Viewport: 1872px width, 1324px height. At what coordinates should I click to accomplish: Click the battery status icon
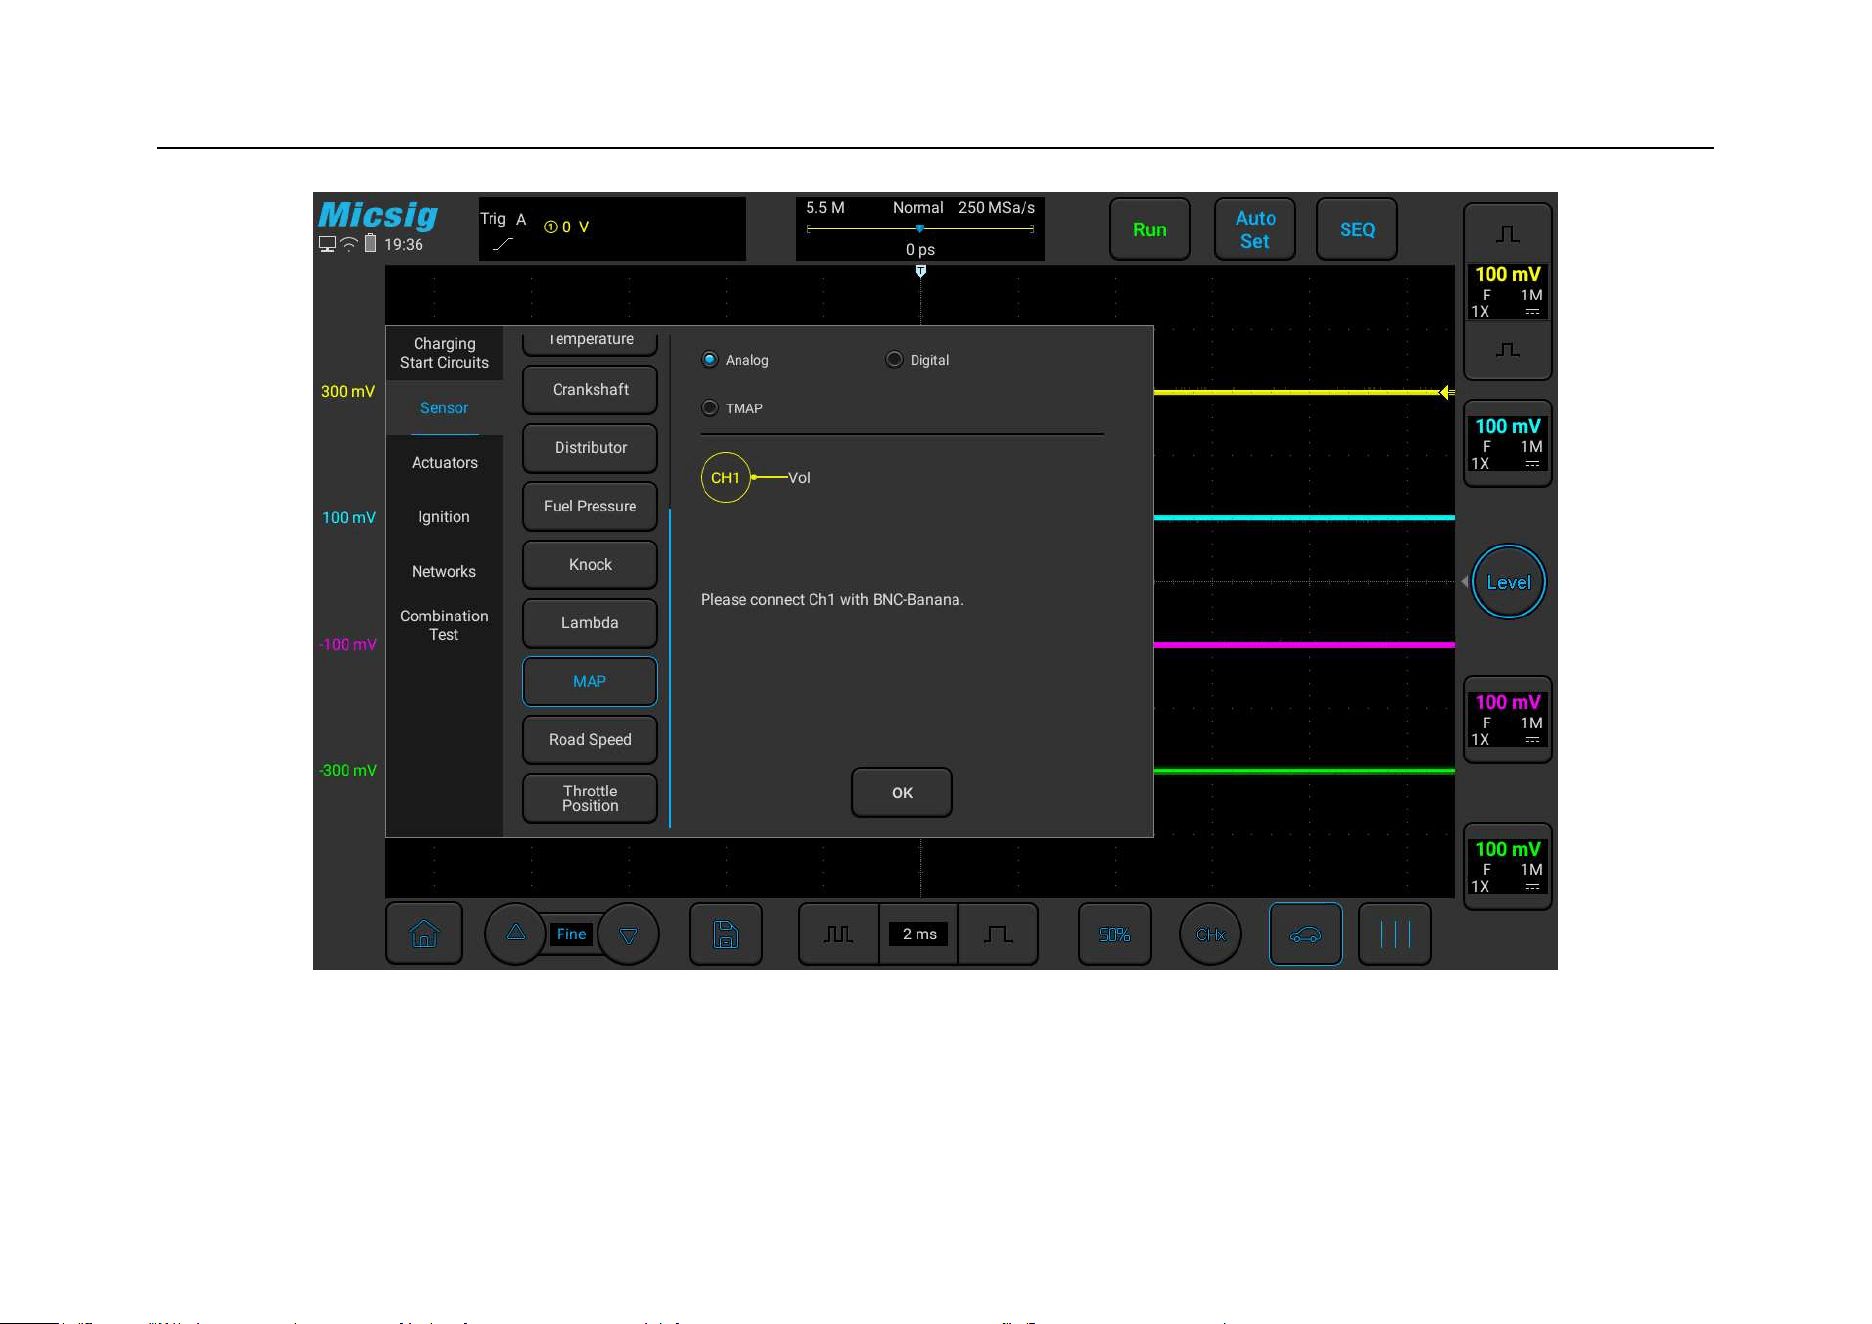(x=371, y=243)
